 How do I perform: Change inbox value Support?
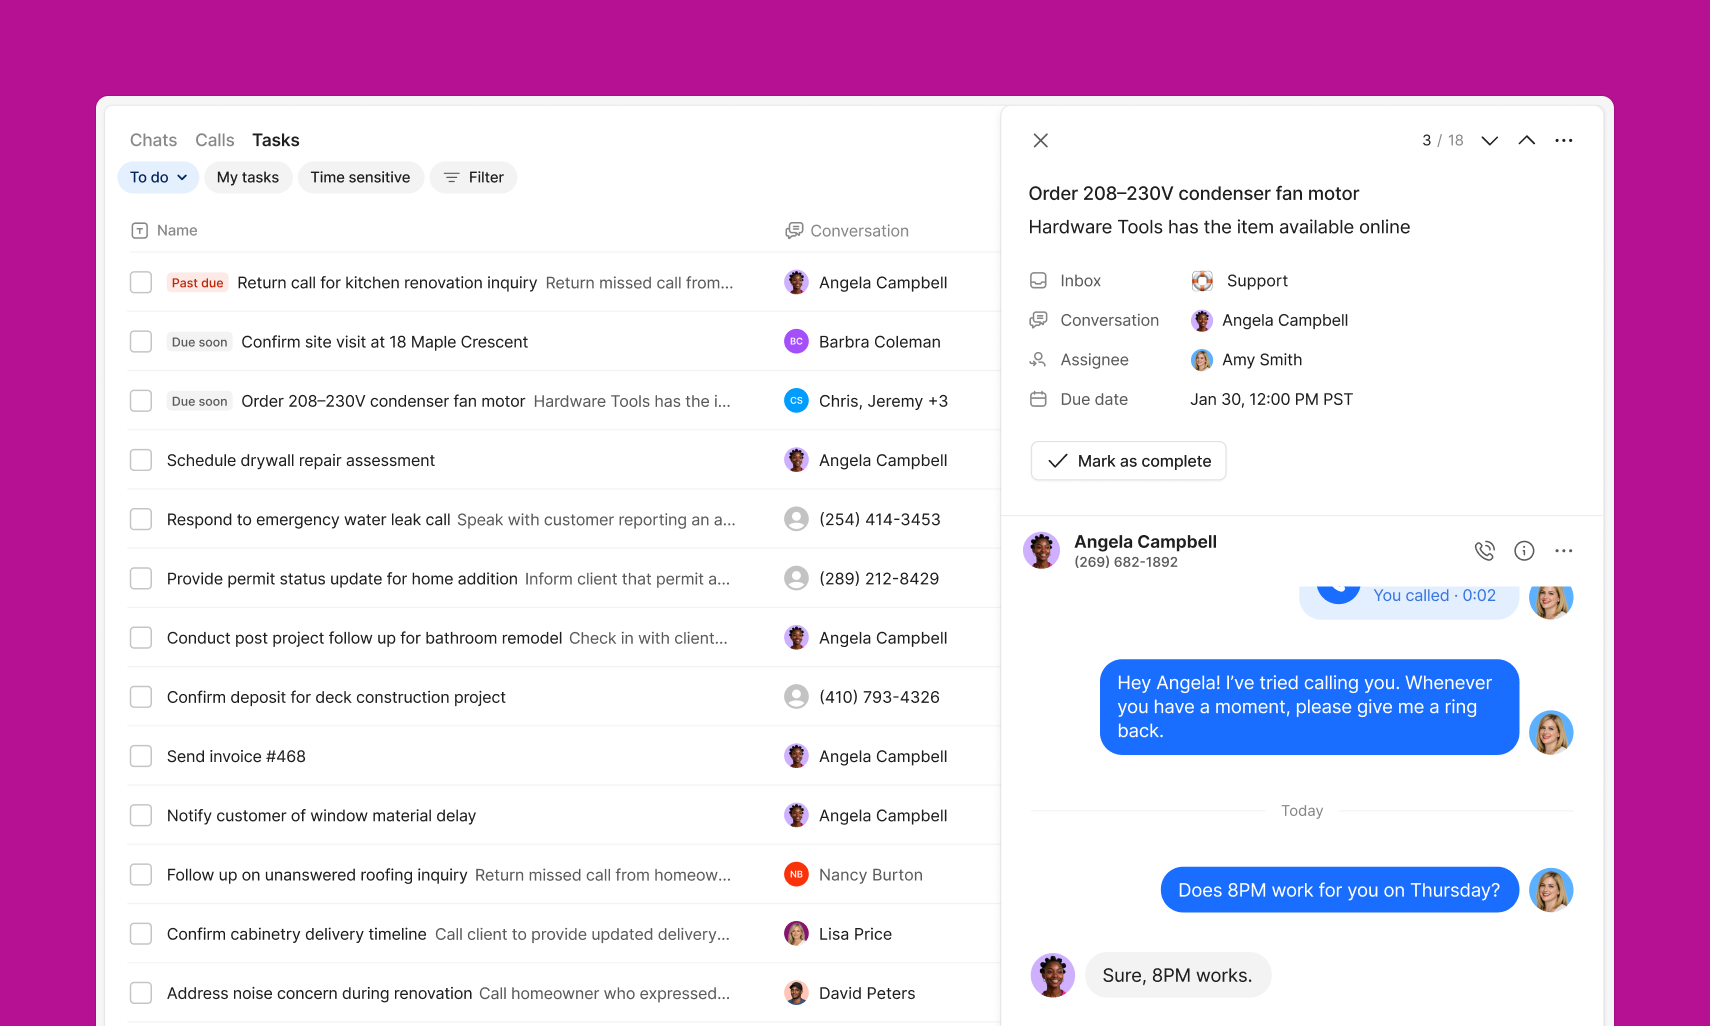coord(1240,281)
